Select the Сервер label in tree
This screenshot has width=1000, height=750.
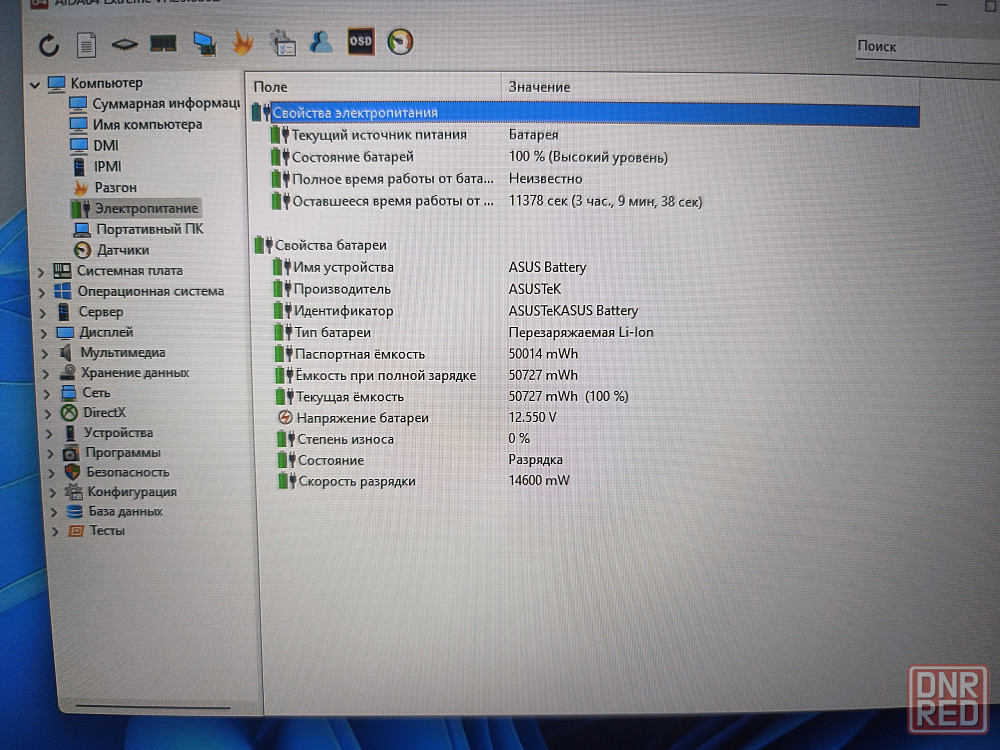pyautogui.click(x=101, y=312)
